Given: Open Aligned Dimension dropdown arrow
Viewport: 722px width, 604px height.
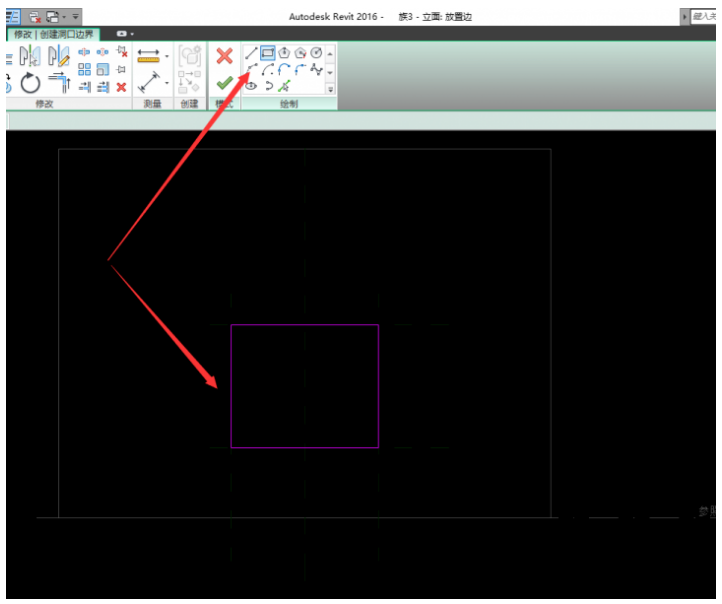Looking at the screenshot, I should 167,83.
